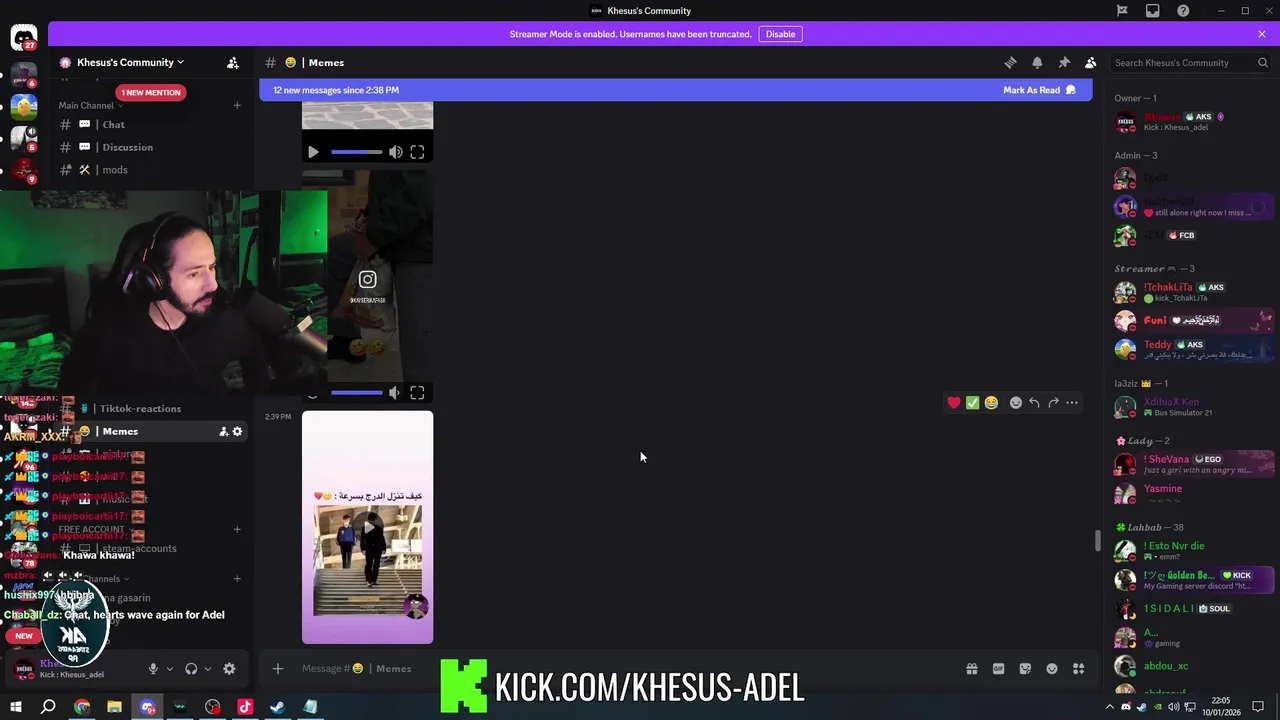The width and height of the screenshot is (1280, 720).
Task: Open the Apps launcher icon
Action: [x=1079, y=669]
